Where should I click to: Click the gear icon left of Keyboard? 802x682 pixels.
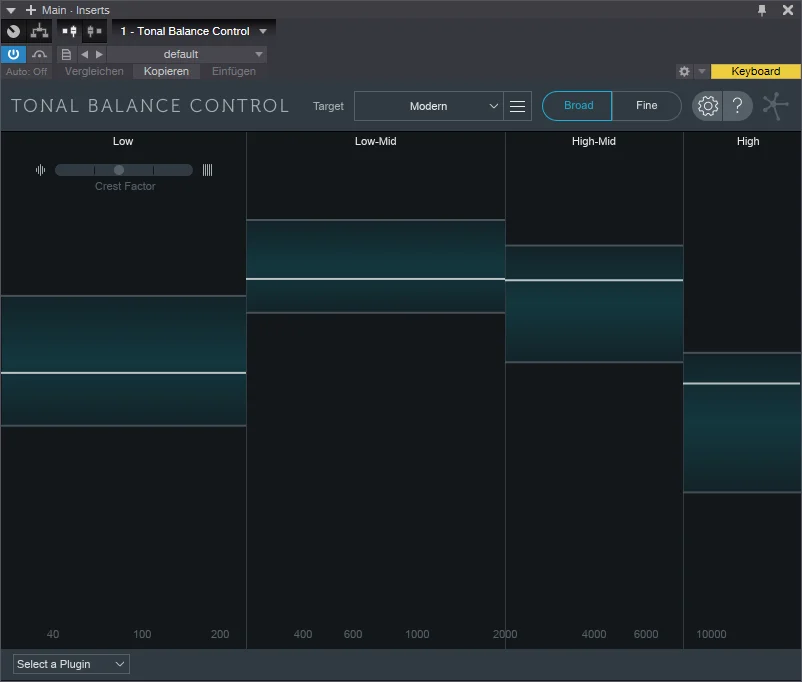684,71
